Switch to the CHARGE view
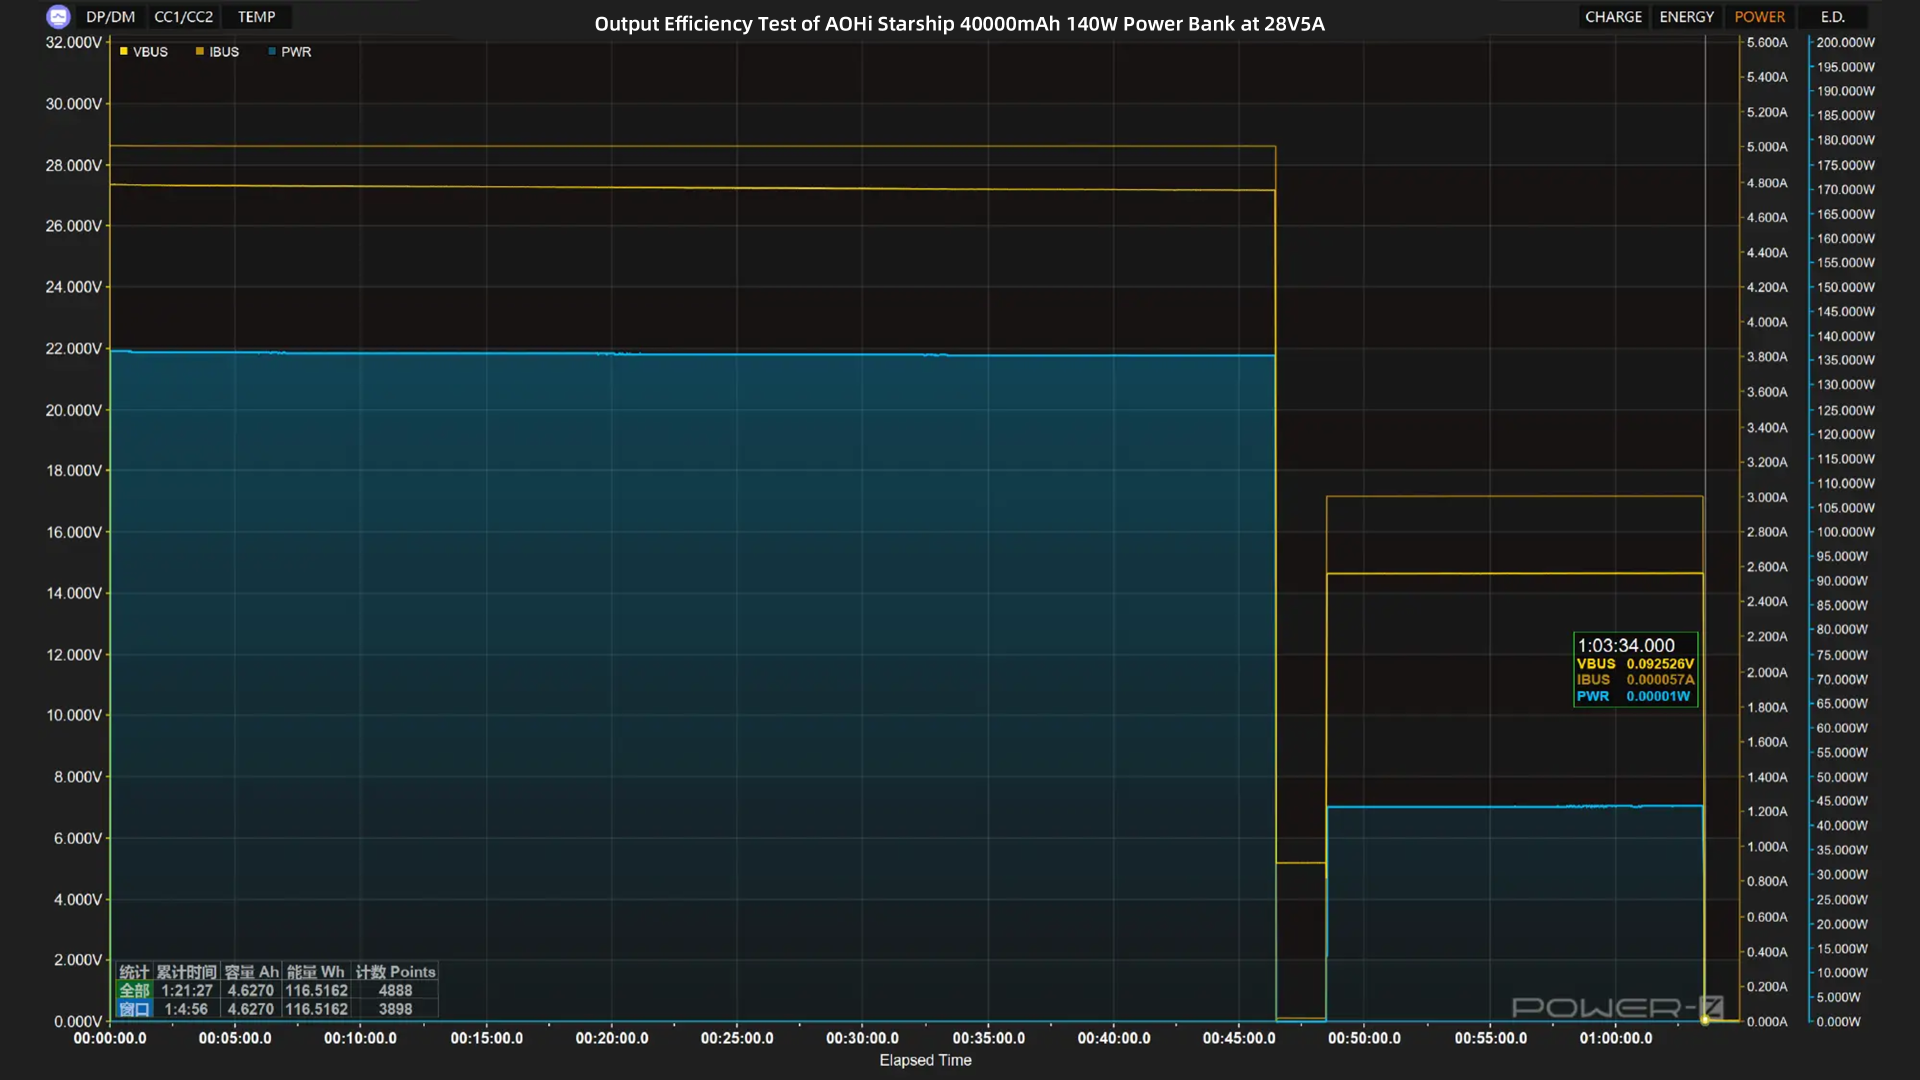This screenshot has height=1080, width=1920. click(x=1613, y=17)
